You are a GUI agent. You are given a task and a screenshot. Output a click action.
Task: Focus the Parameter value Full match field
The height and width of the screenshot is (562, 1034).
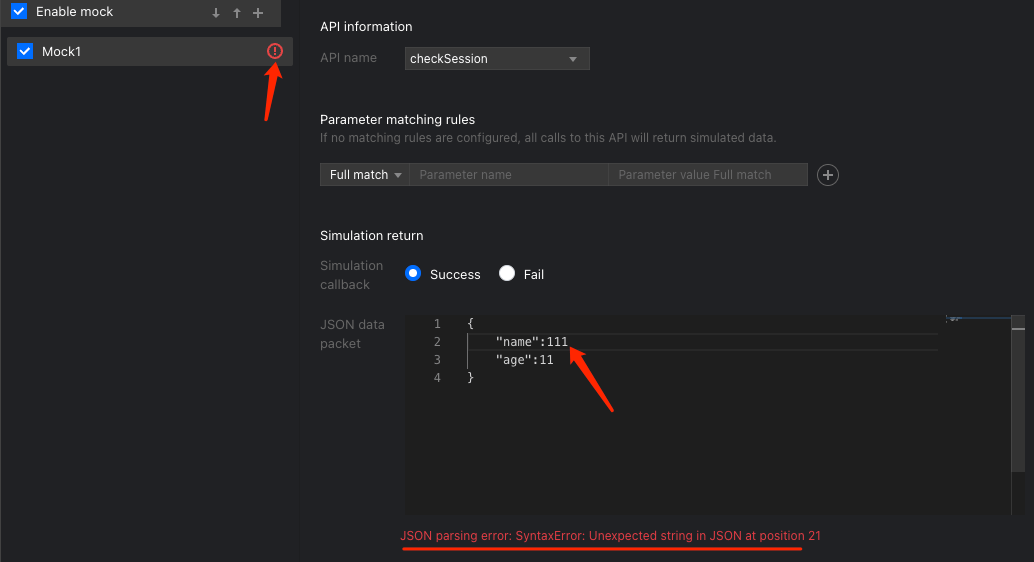click(707, 175)
